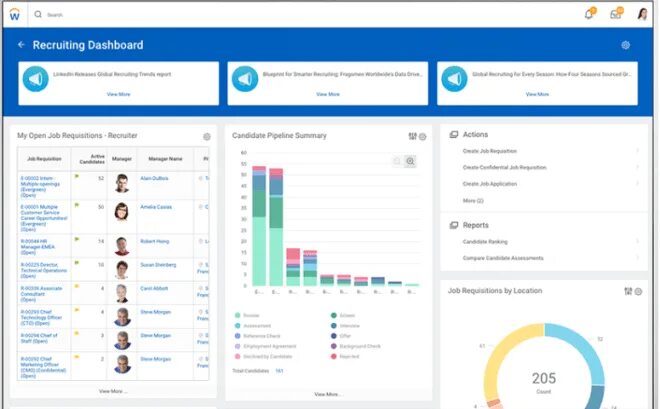Expand More (2) under Actions
Screen dimensions: 660x409
473,201
